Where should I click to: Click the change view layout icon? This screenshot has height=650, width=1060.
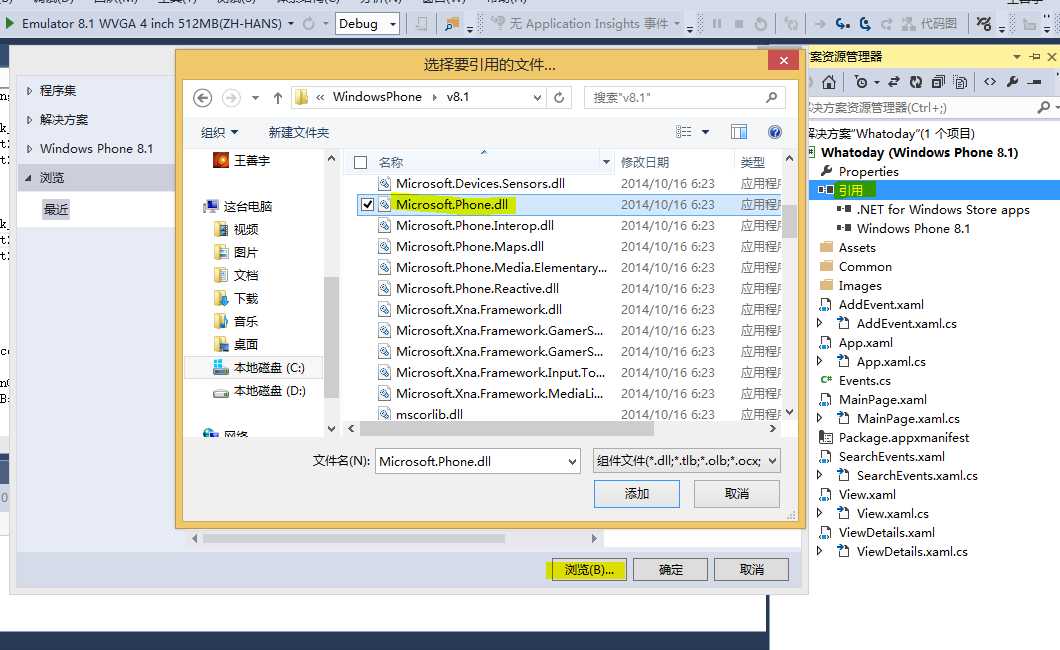coord(683,132)
